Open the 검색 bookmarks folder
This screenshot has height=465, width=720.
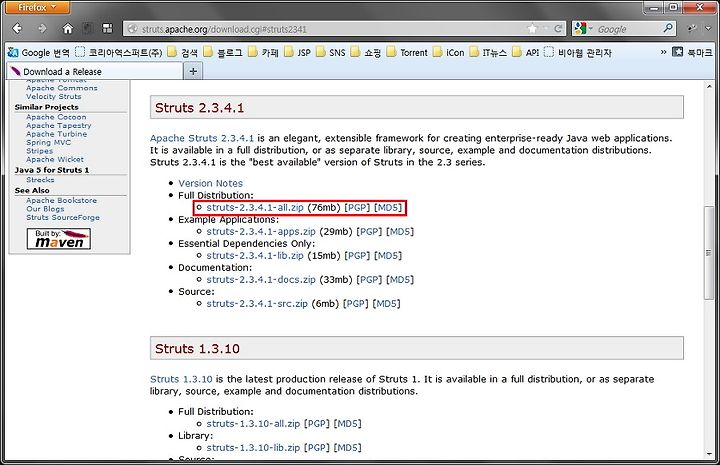pyautogui.click(x=182, y=52)
